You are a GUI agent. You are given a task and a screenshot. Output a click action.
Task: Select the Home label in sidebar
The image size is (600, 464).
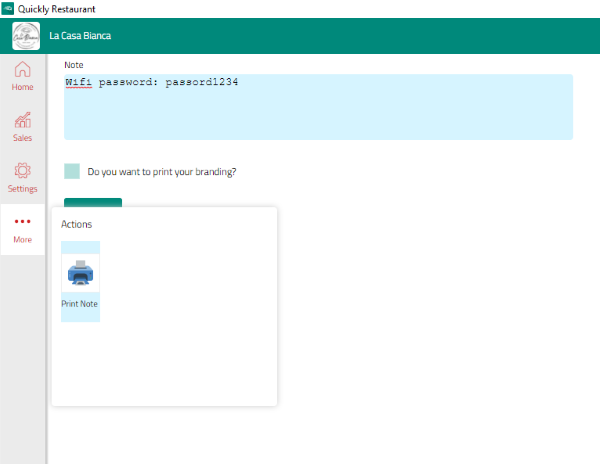pos(22,87)
